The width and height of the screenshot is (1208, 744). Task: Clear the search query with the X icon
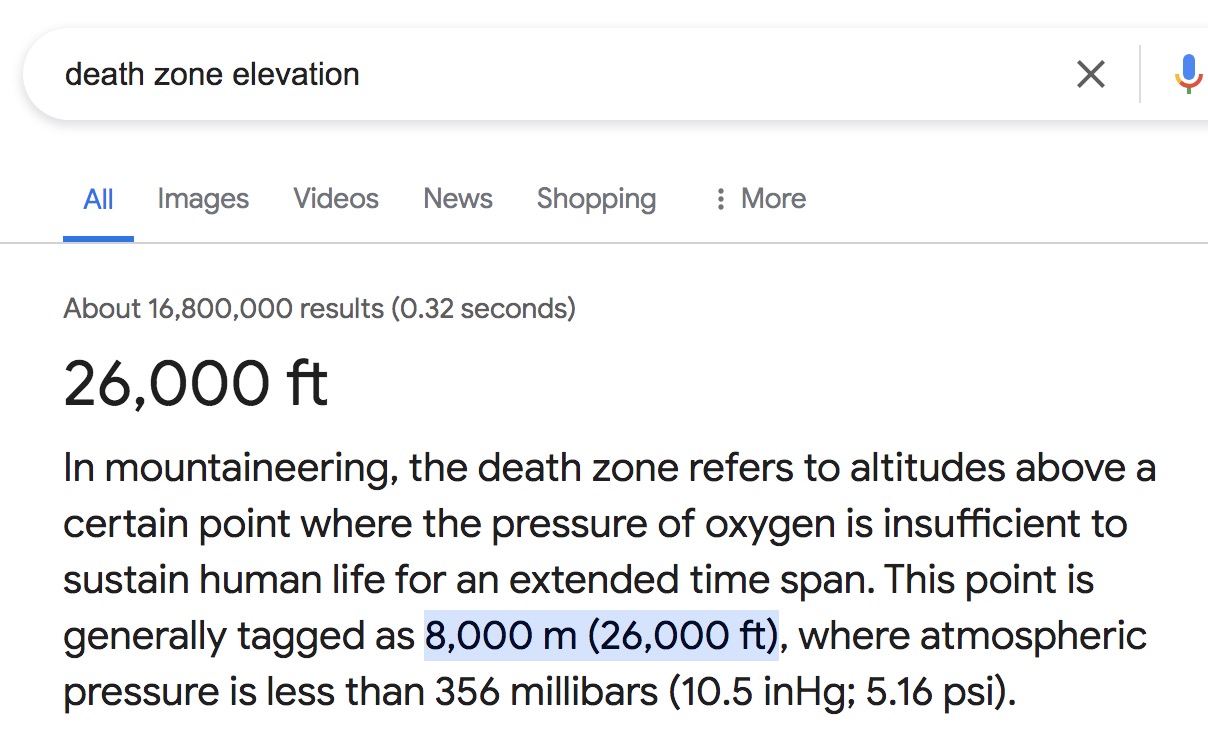coord(1090,74)
